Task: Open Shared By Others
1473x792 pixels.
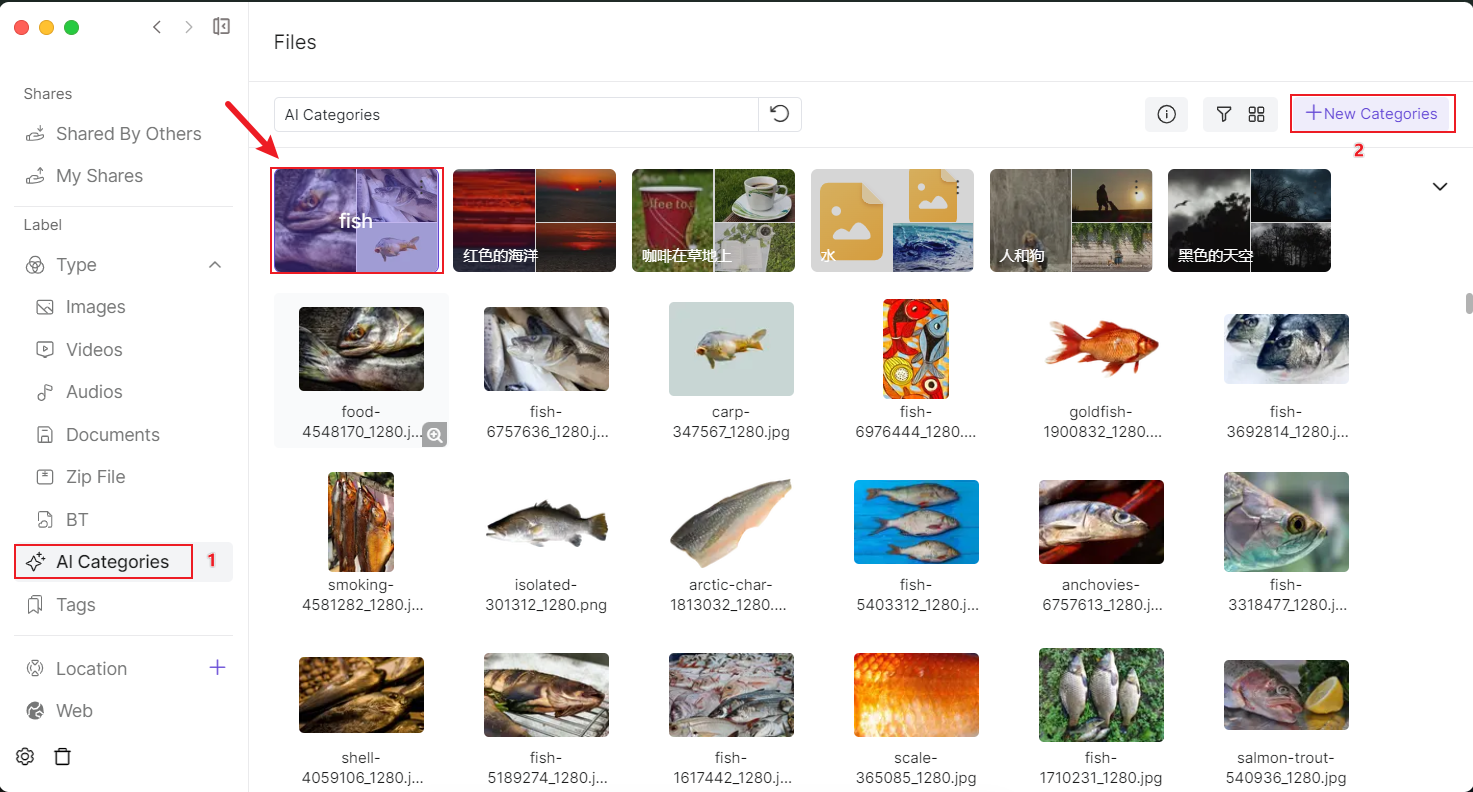Action: tap(128, 134)
